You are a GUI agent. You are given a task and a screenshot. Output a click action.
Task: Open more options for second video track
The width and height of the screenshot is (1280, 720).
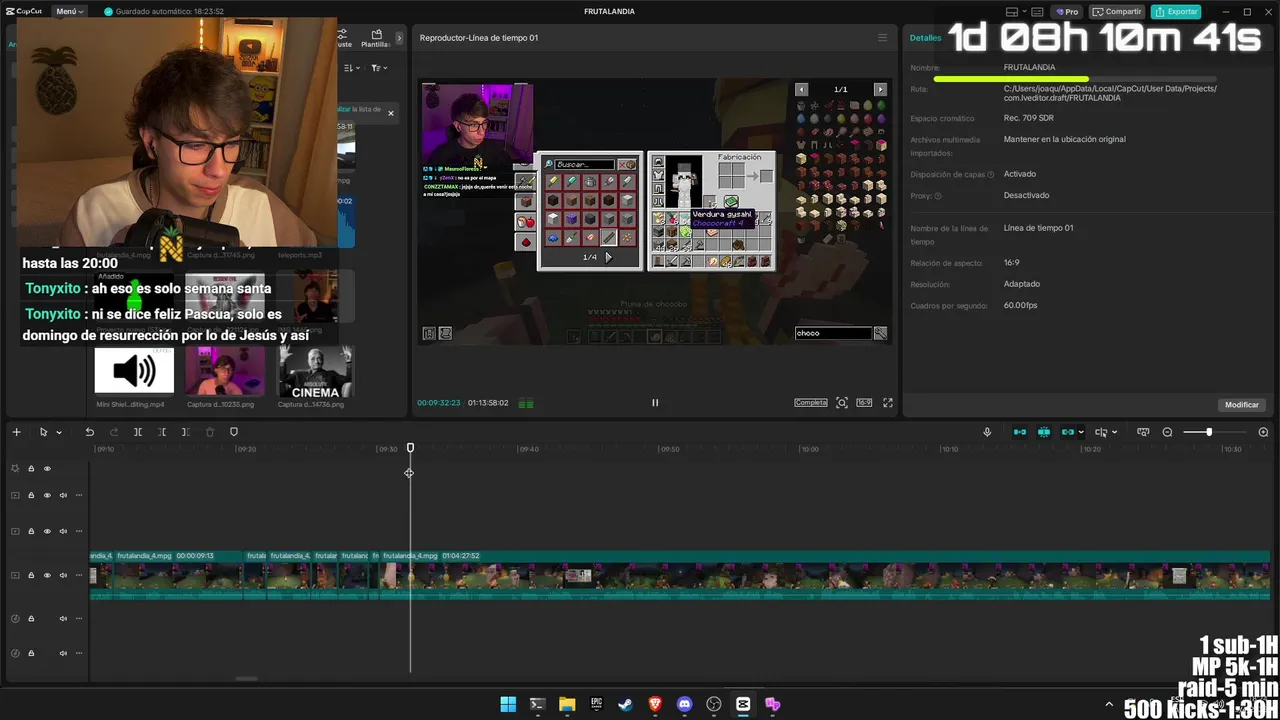[79, 495]
